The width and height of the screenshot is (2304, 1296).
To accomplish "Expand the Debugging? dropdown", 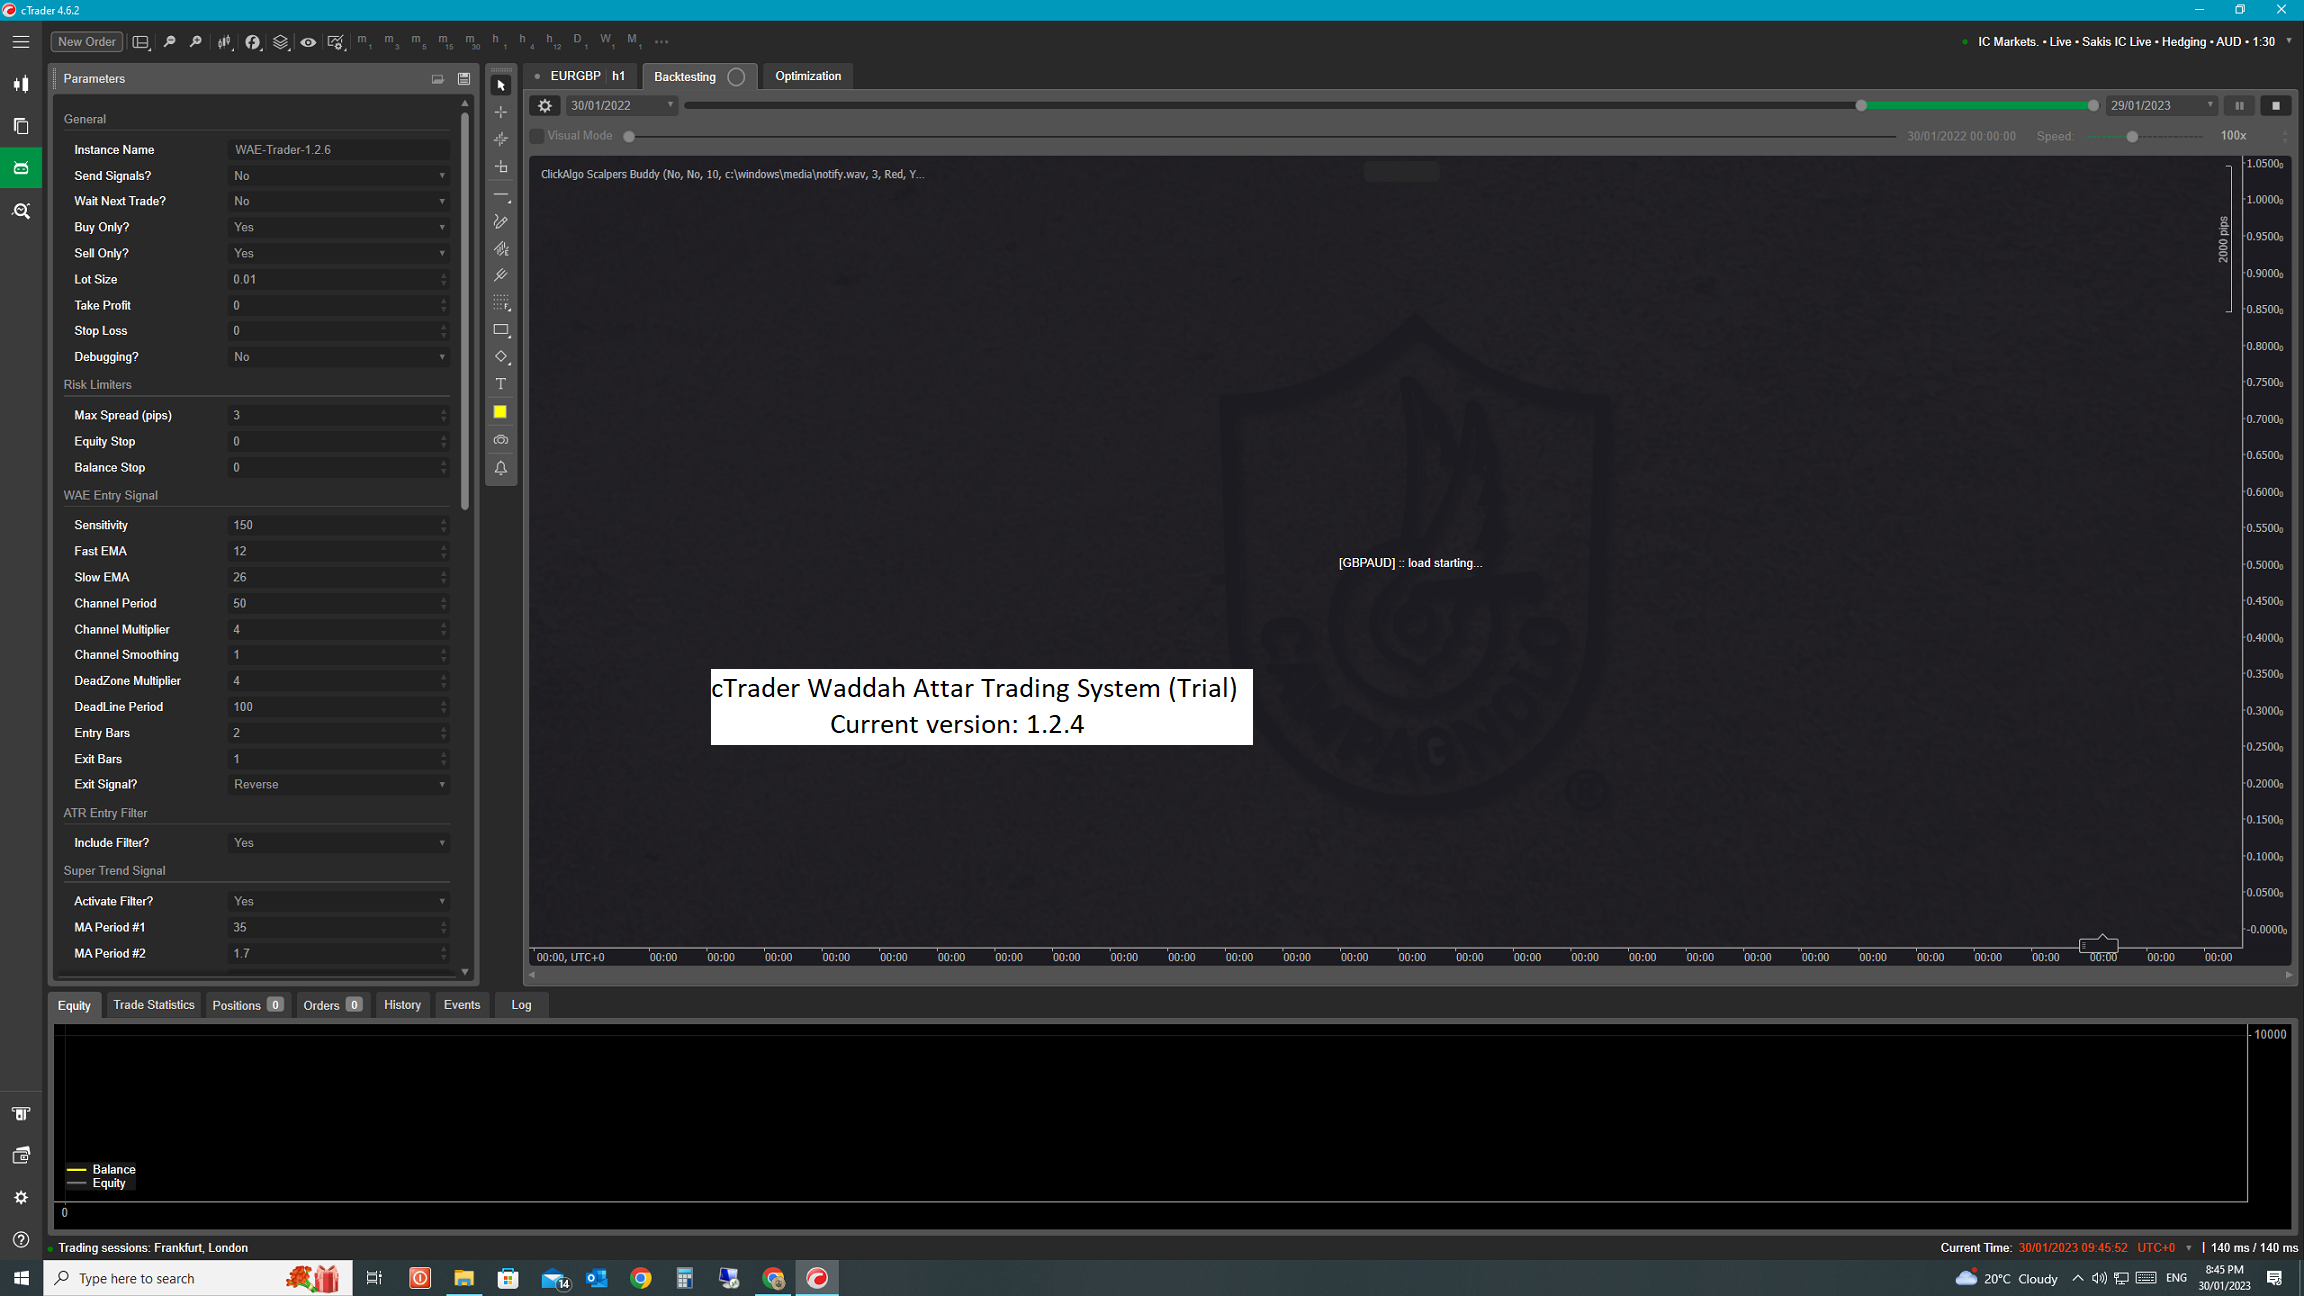I will [x=338, y=356].
